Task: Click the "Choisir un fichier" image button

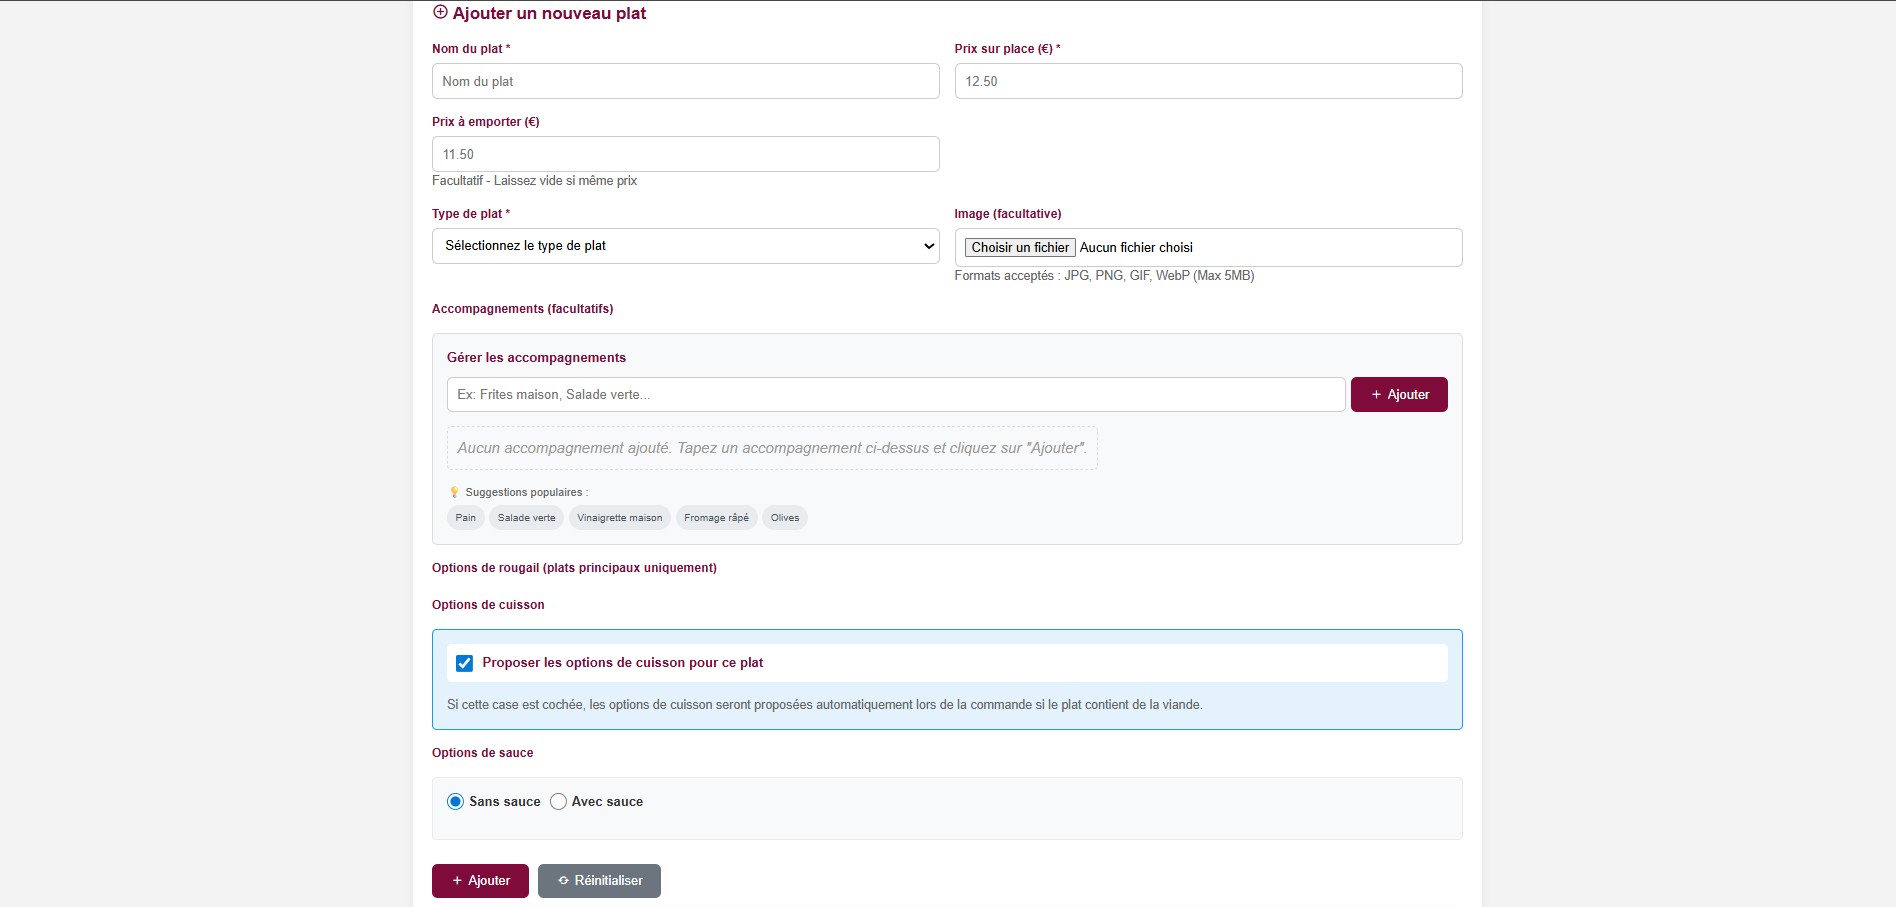Action: (x=1019, y=248)
